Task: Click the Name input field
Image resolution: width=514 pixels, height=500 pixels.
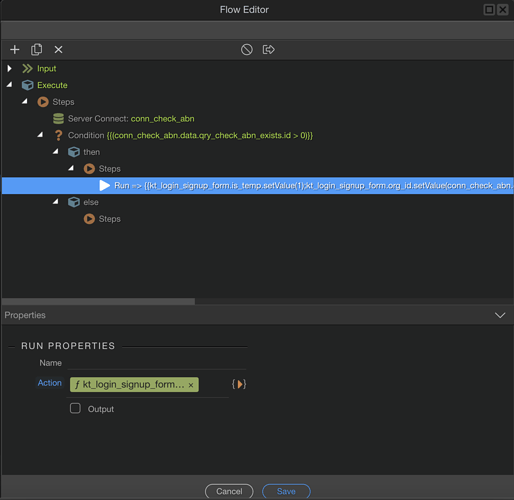Action: click(157, 363)
